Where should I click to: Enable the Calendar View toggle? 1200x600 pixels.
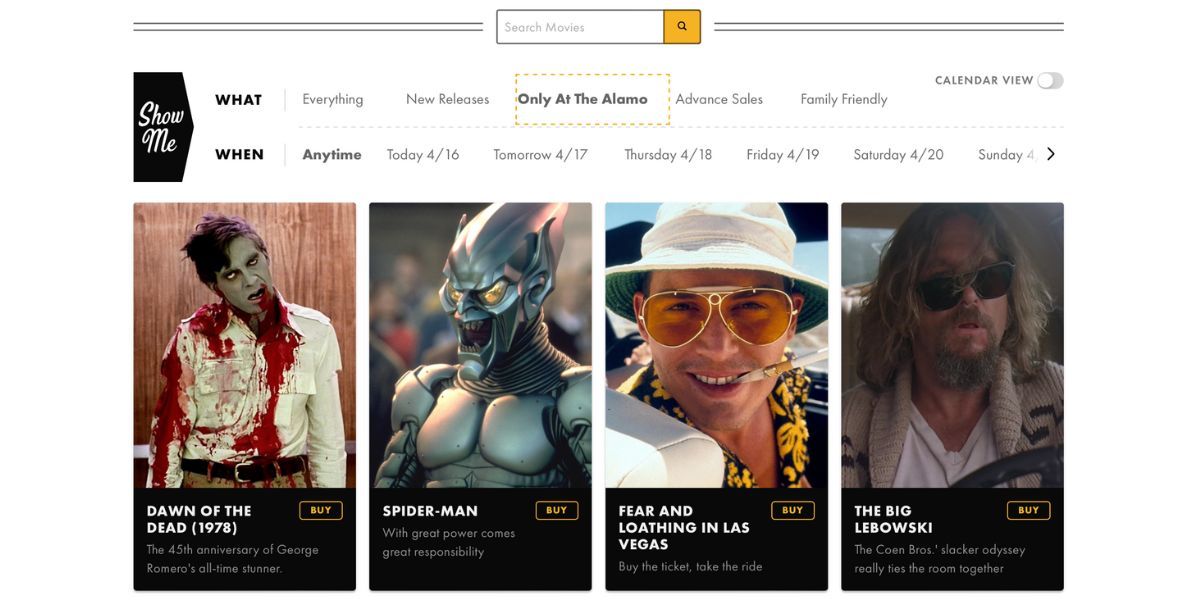(x=1051, y=80)
